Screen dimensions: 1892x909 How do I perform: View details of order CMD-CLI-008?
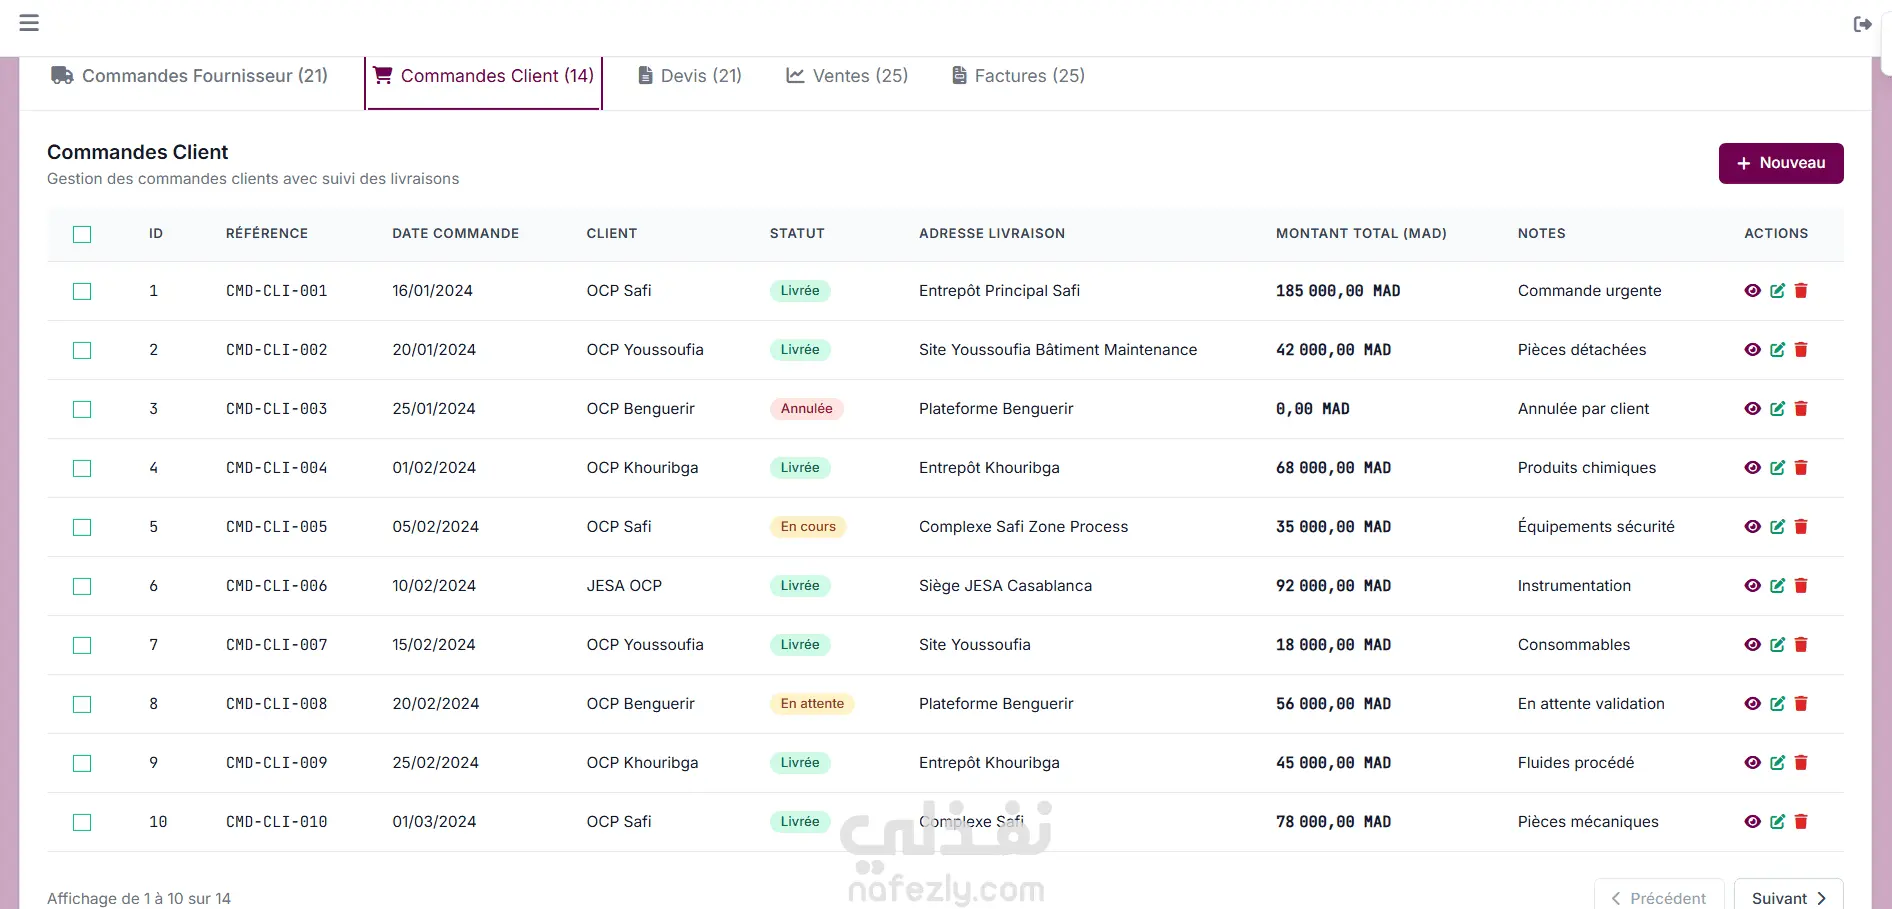(x=1752, y=704)
